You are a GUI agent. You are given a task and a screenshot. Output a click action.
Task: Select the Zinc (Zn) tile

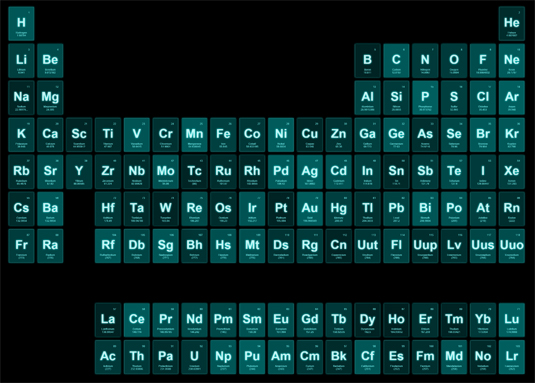point(338,135)
